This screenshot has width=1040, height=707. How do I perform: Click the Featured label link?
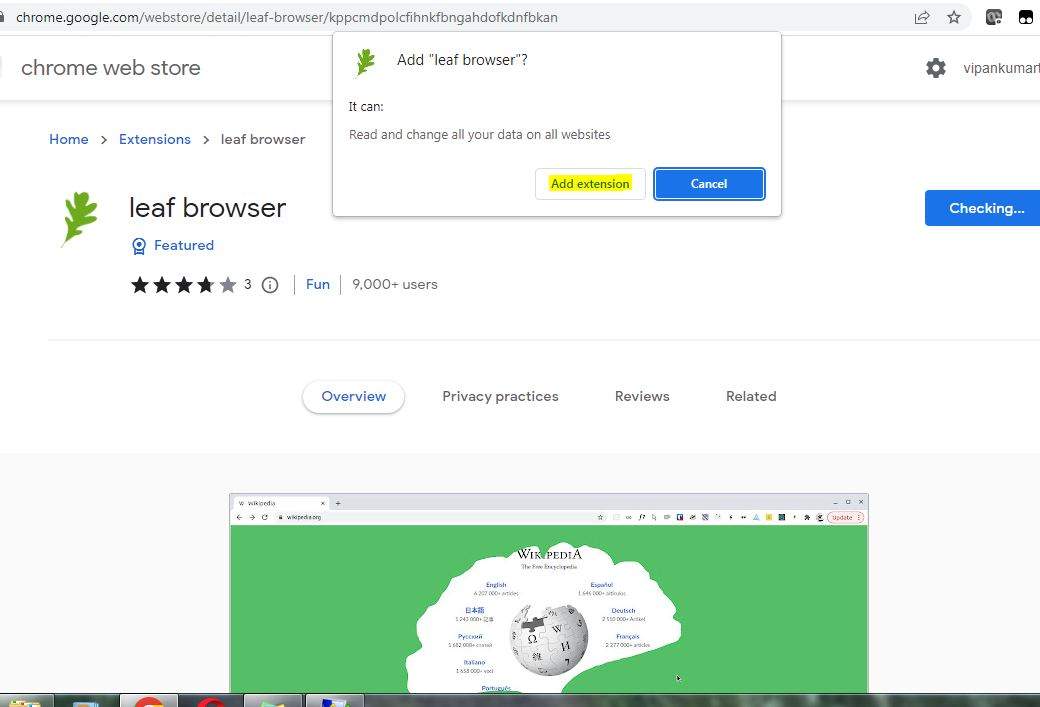[184, 245]
